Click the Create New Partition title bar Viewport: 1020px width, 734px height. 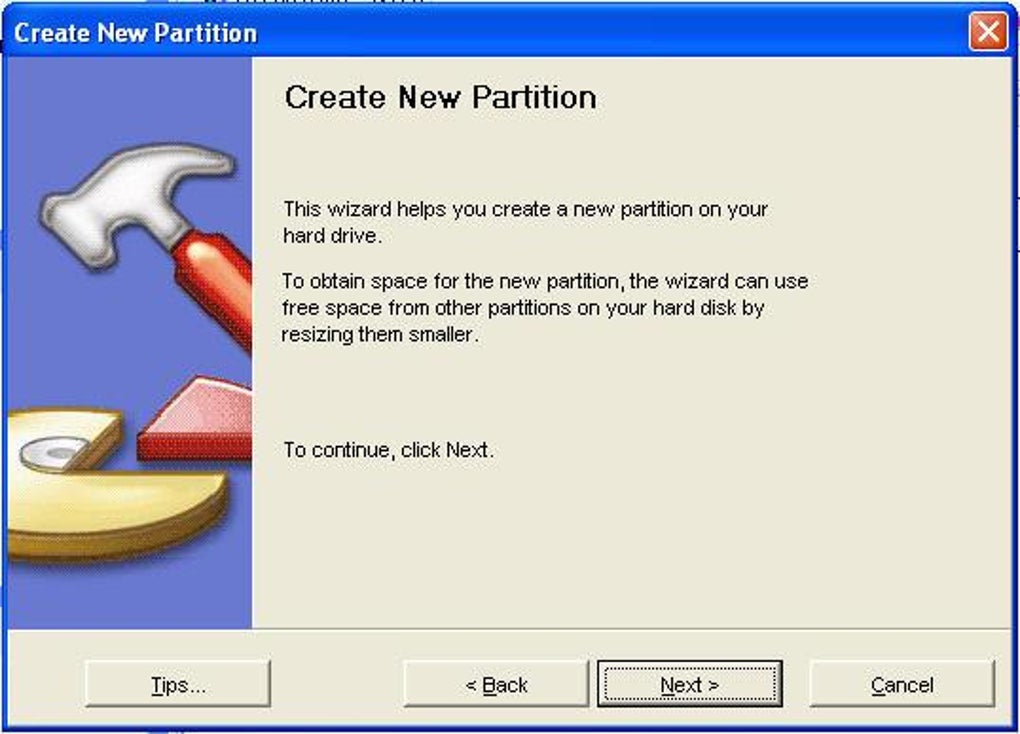(x=500, y=33)
